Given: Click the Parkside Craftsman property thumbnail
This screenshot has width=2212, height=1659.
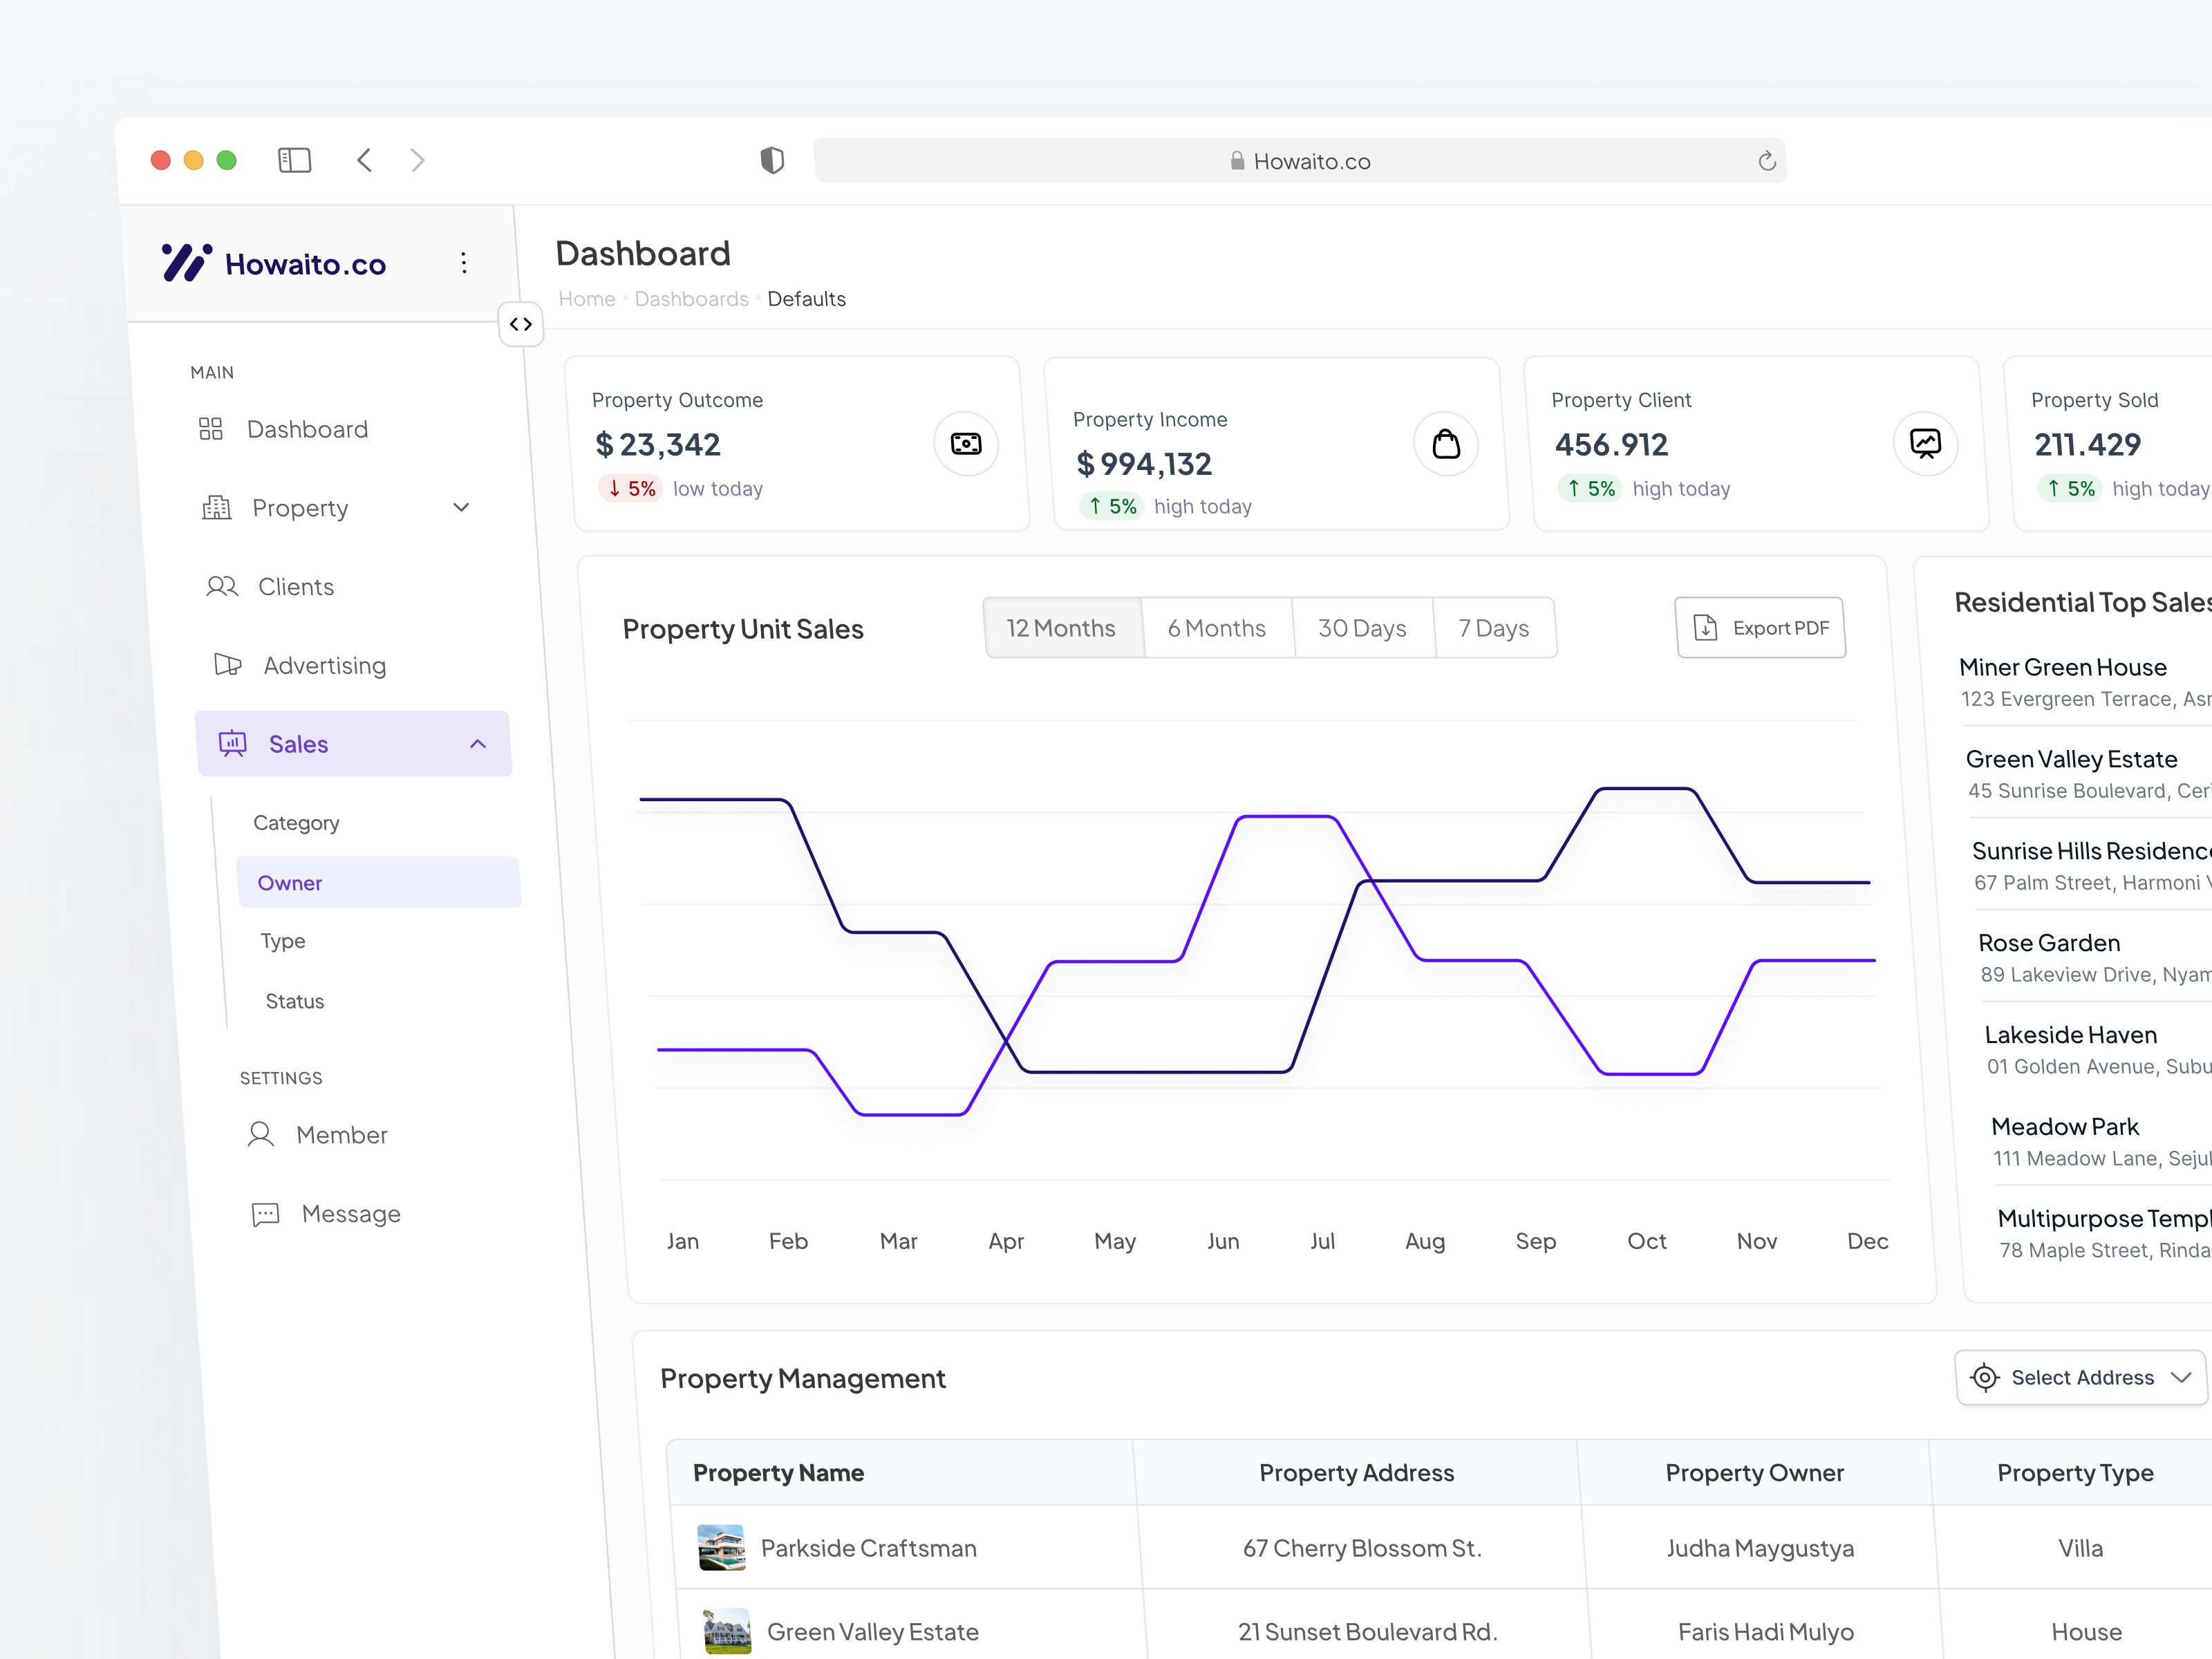Looking at the screenshot, I should click(722, 1547).
